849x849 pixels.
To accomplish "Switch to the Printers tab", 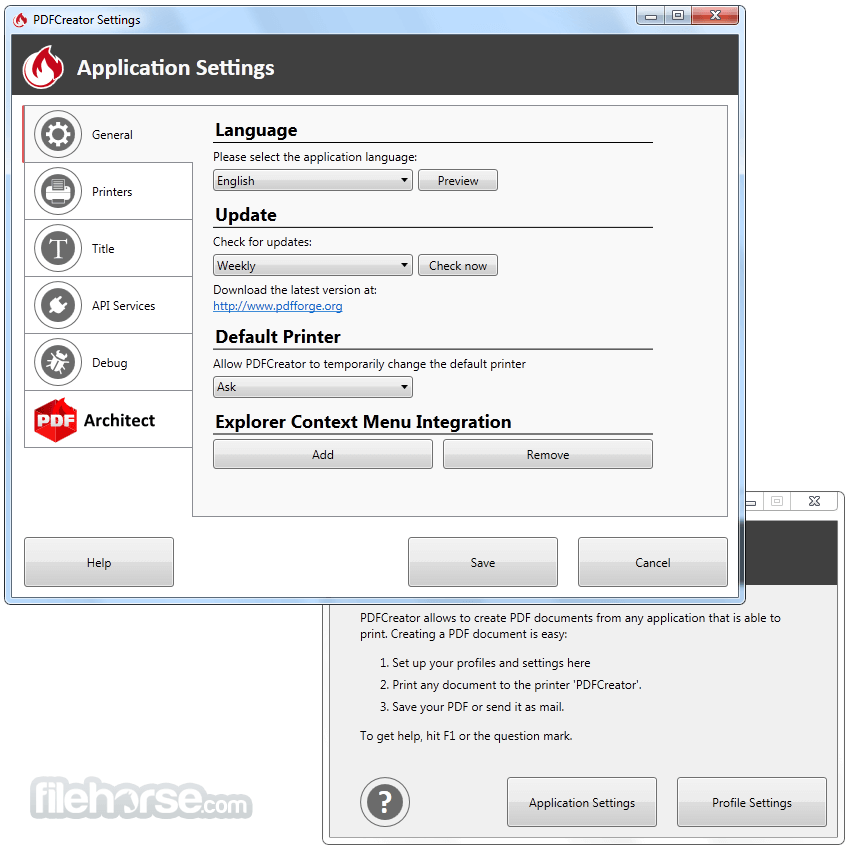I will (x=108, y=191).
